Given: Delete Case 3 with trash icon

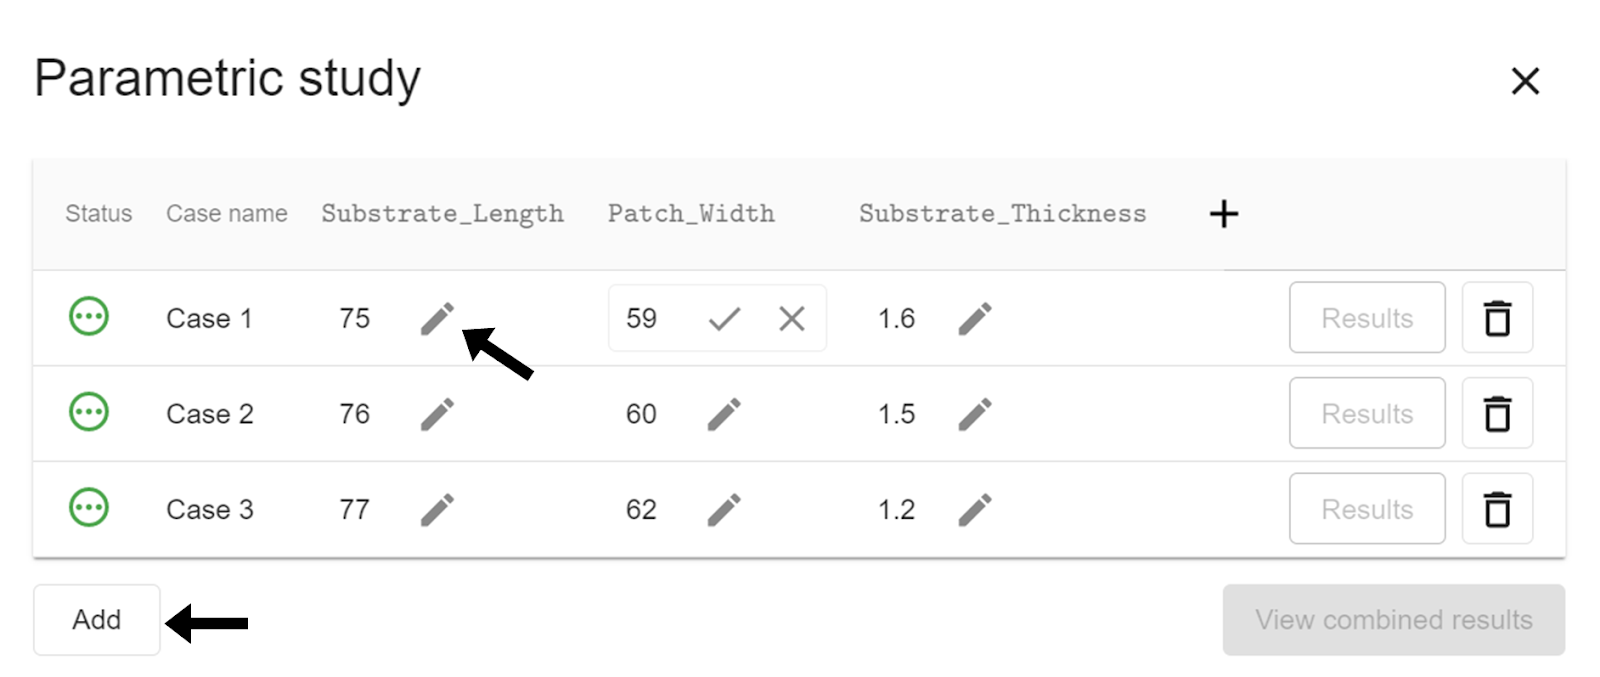Looking at the screenshot, I should (x=1497, y=509).
